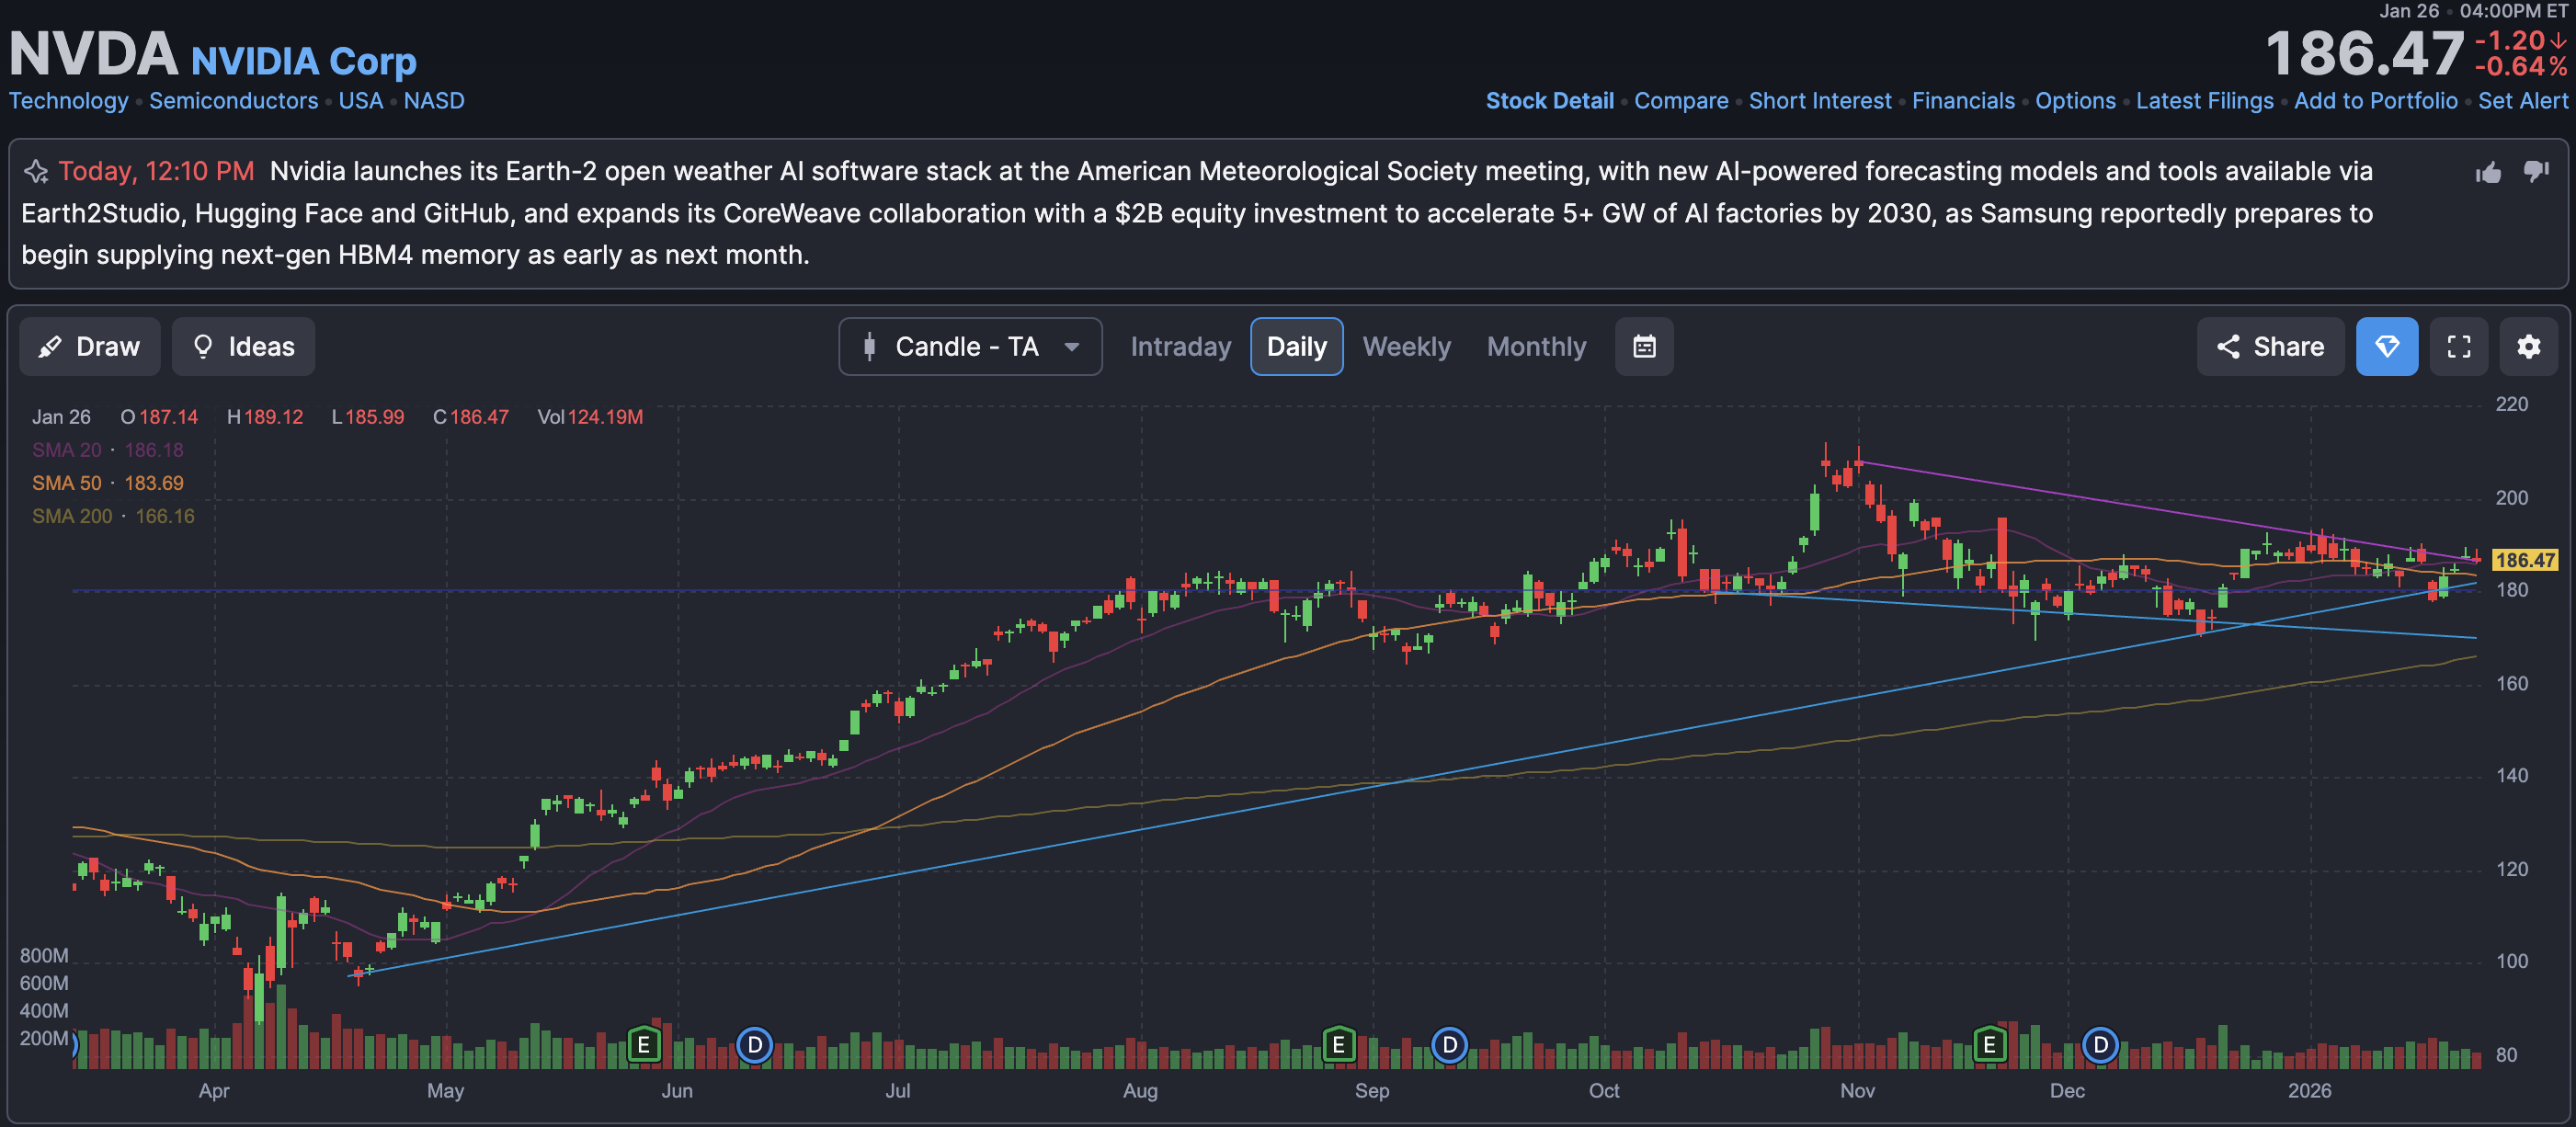
Task: Open the Candle - TA chart type dropdown
Action: click(969, 347)
